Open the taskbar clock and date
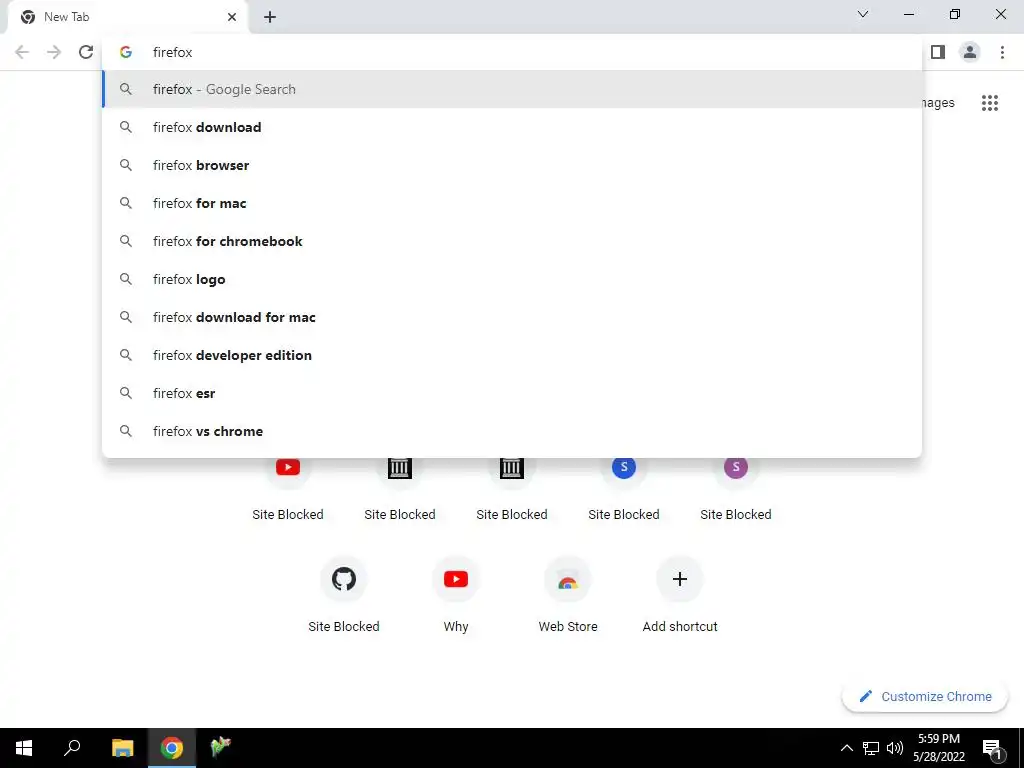This screenshot has width=1024, height=768. [x=938, y=748]
